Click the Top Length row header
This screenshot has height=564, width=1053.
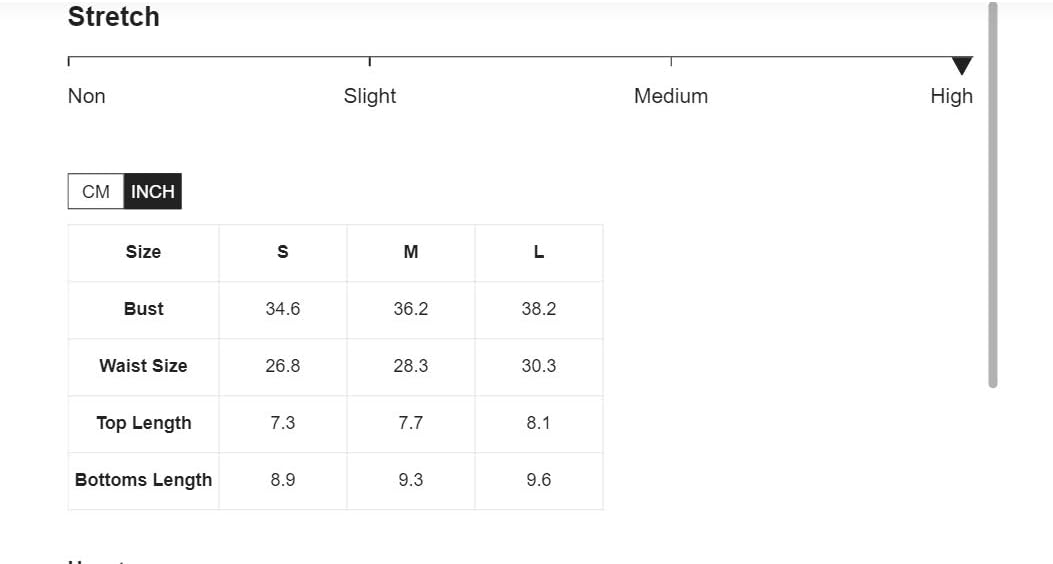pos(144,423)
